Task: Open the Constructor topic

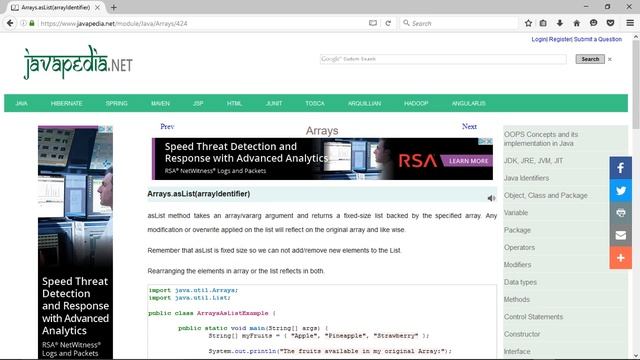Action: tap(522, 334)
